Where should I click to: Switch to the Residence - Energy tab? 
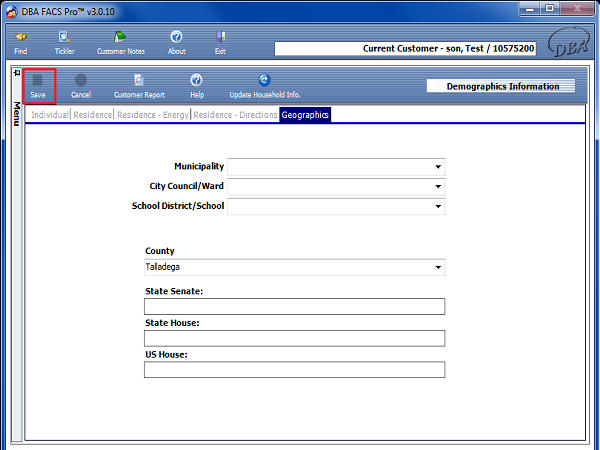[153, 115]
